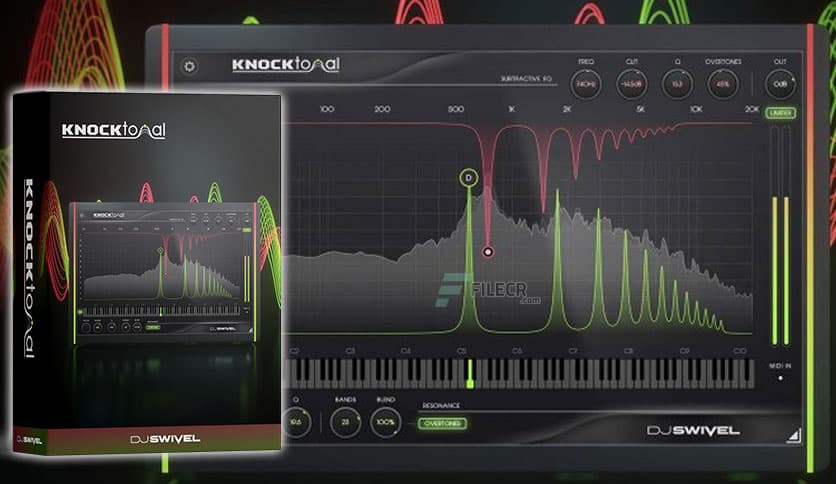Adjust the FREQ knob showing 740Hz
Viewport: 836px width, 484px height.
[586, 84]
